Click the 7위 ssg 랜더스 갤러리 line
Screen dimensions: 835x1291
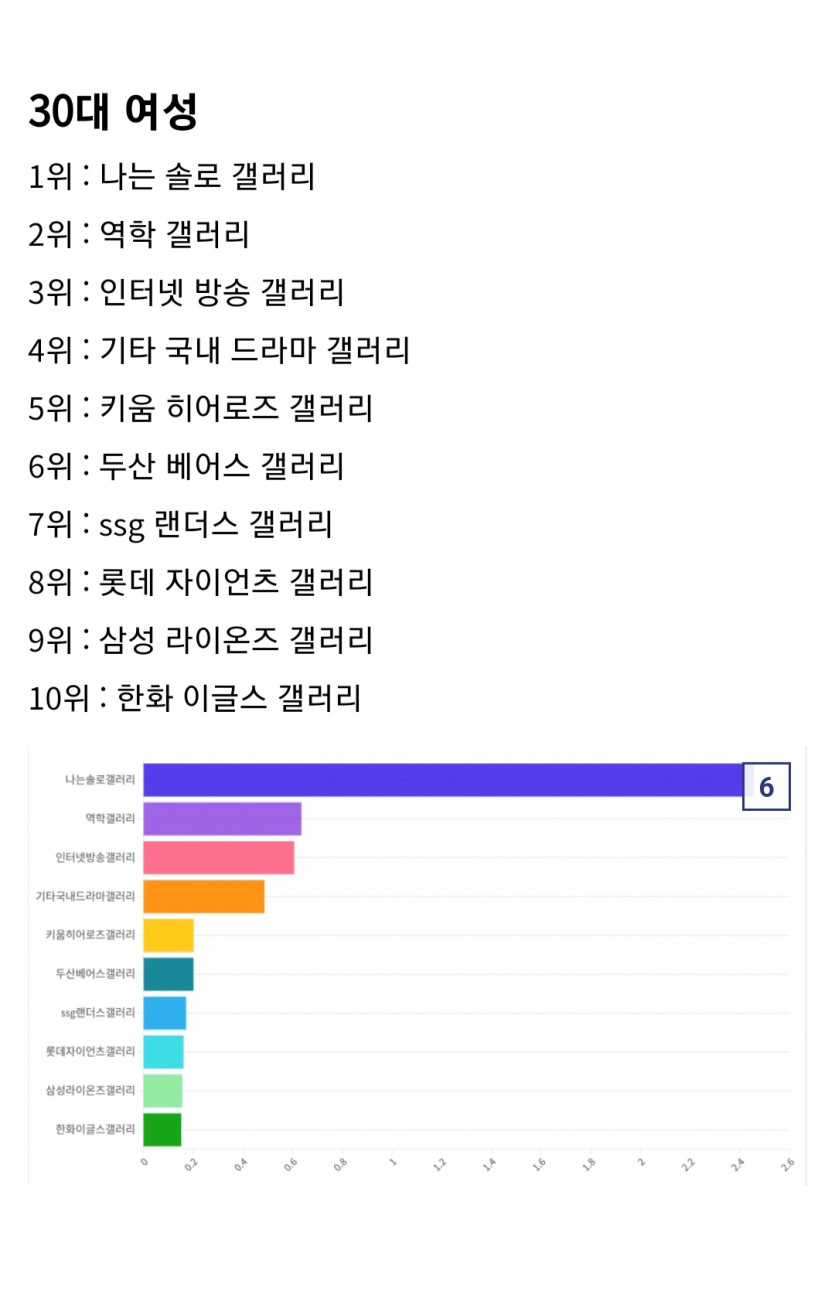[180, 524]
